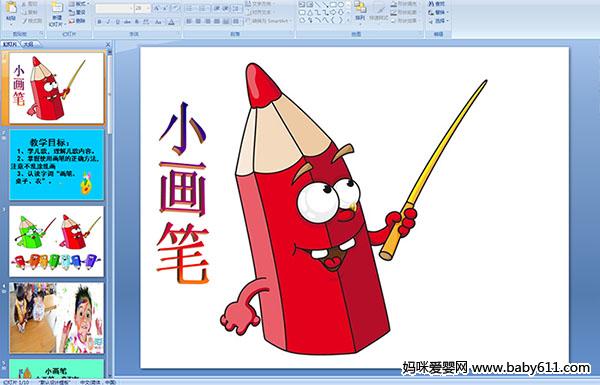Select the rectangle shape in the shapes gallery
The width and height of the screenshot is (600, 385).
point(333,5)
